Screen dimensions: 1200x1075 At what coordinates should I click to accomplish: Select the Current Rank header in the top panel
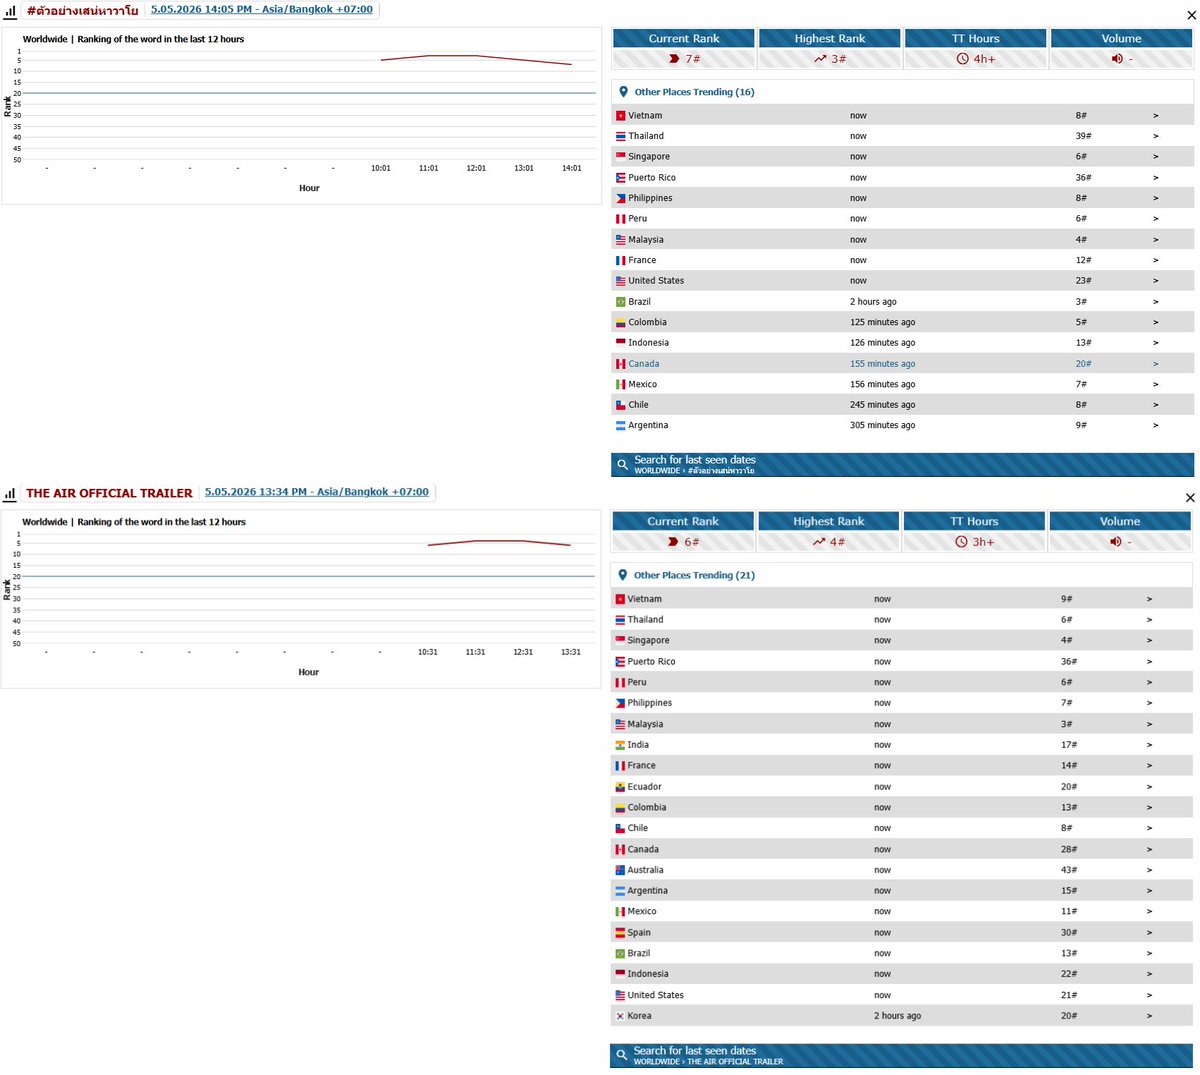tap(684, 38)
